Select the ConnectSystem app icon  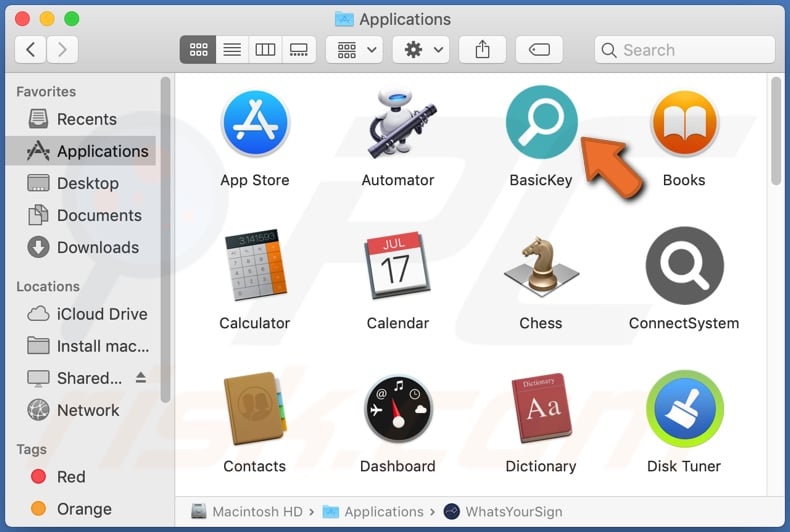[685, 265]
